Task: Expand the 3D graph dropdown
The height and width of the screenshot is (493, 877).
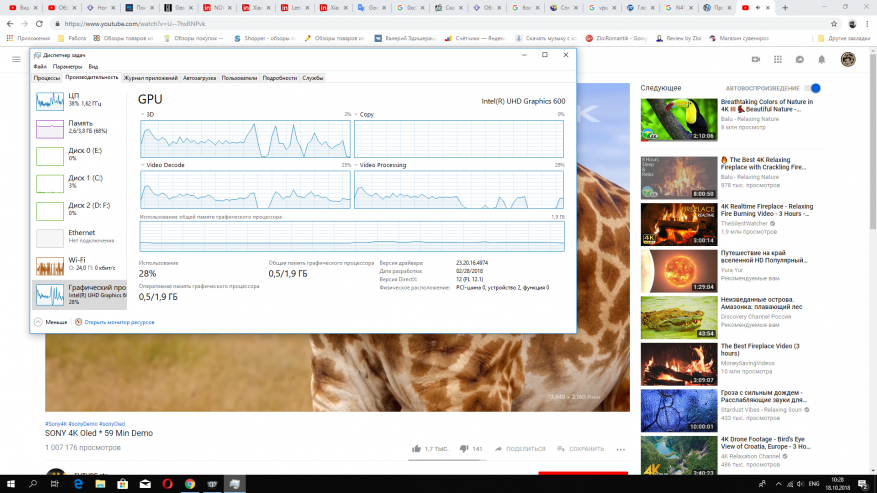Action: click(x=143, y=114)
